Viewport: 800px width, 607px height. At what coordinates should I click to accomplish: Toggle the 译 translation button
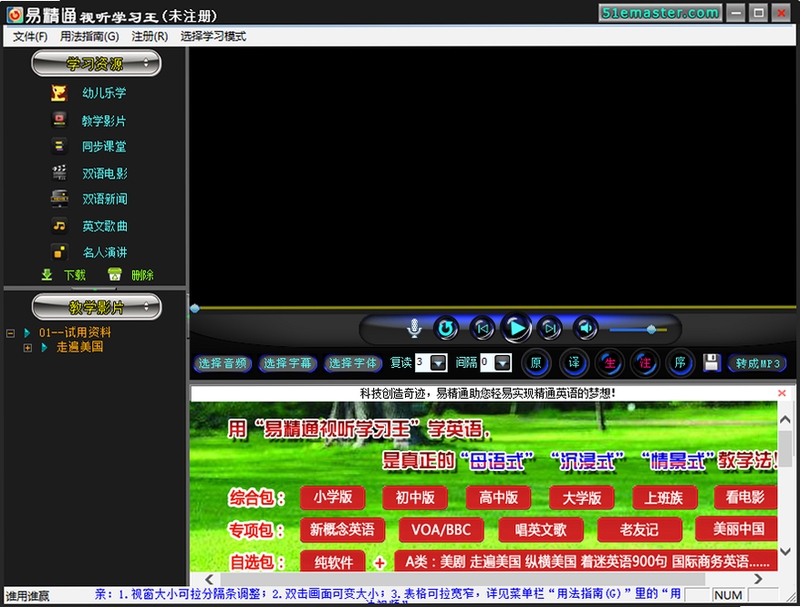[574, 363]
